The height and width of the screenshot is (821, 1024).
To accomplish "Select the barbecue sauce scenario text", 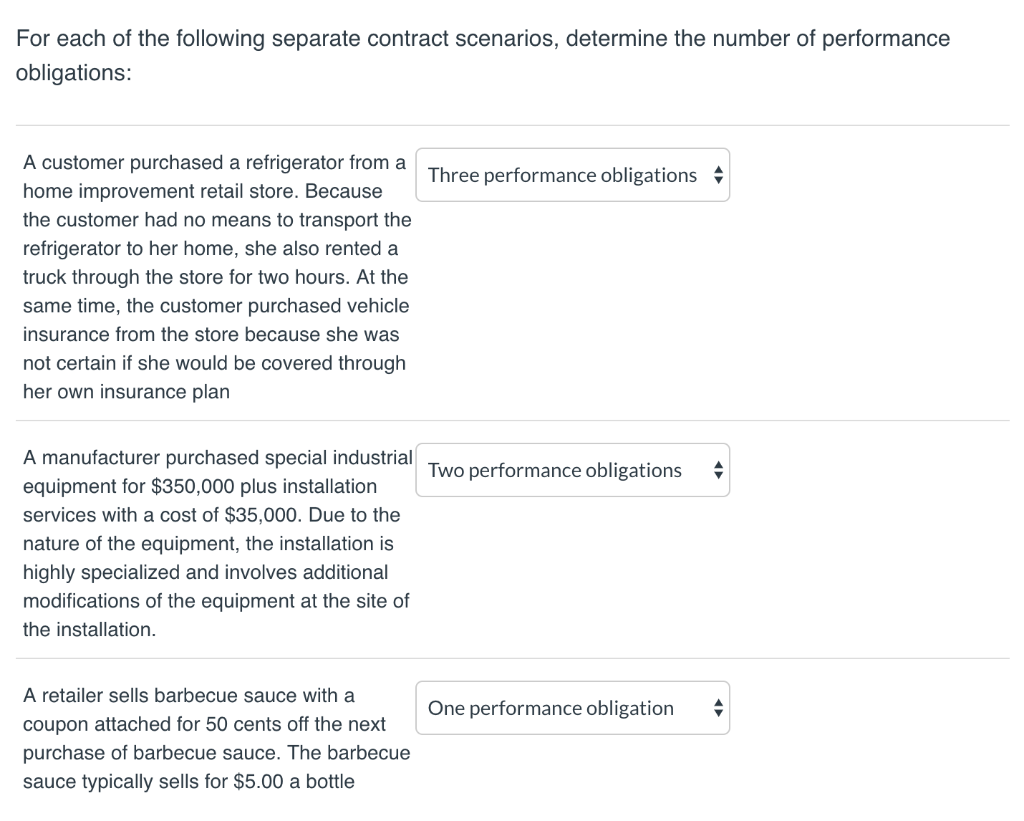I will [216, 738].
